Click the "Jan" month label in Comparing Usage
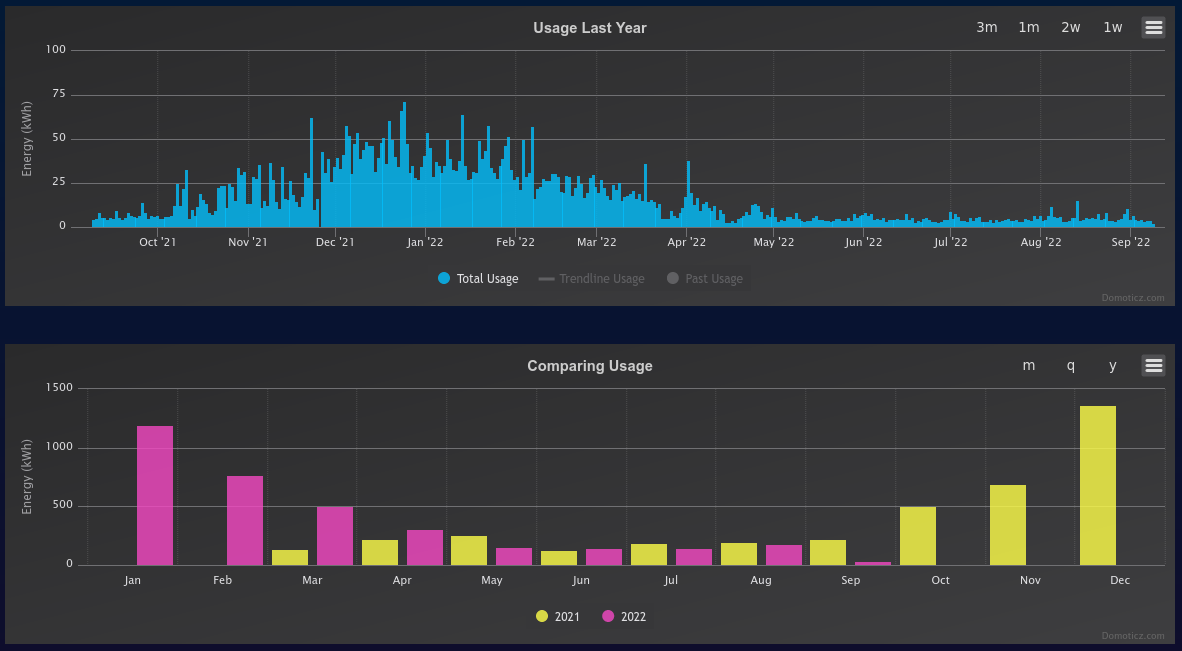The height and width of the screenshot is (651, 1182). pyautogui.click(x=132, y=580)
